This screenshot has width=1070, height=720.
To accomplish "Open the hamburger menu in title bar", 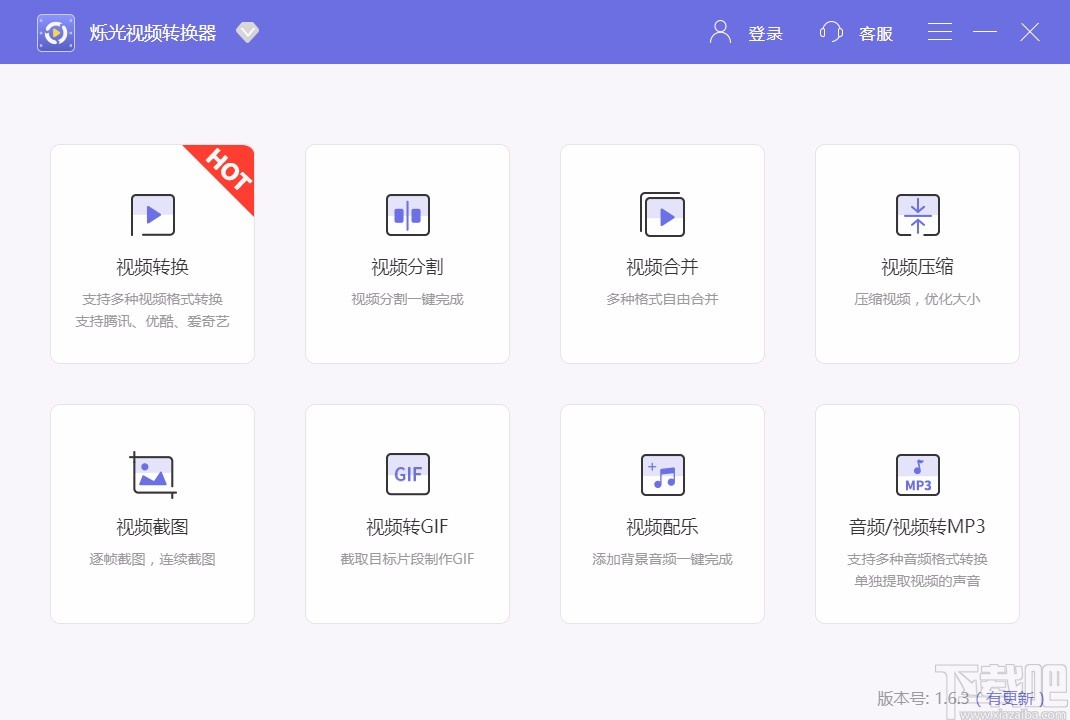I will [939, 31].
